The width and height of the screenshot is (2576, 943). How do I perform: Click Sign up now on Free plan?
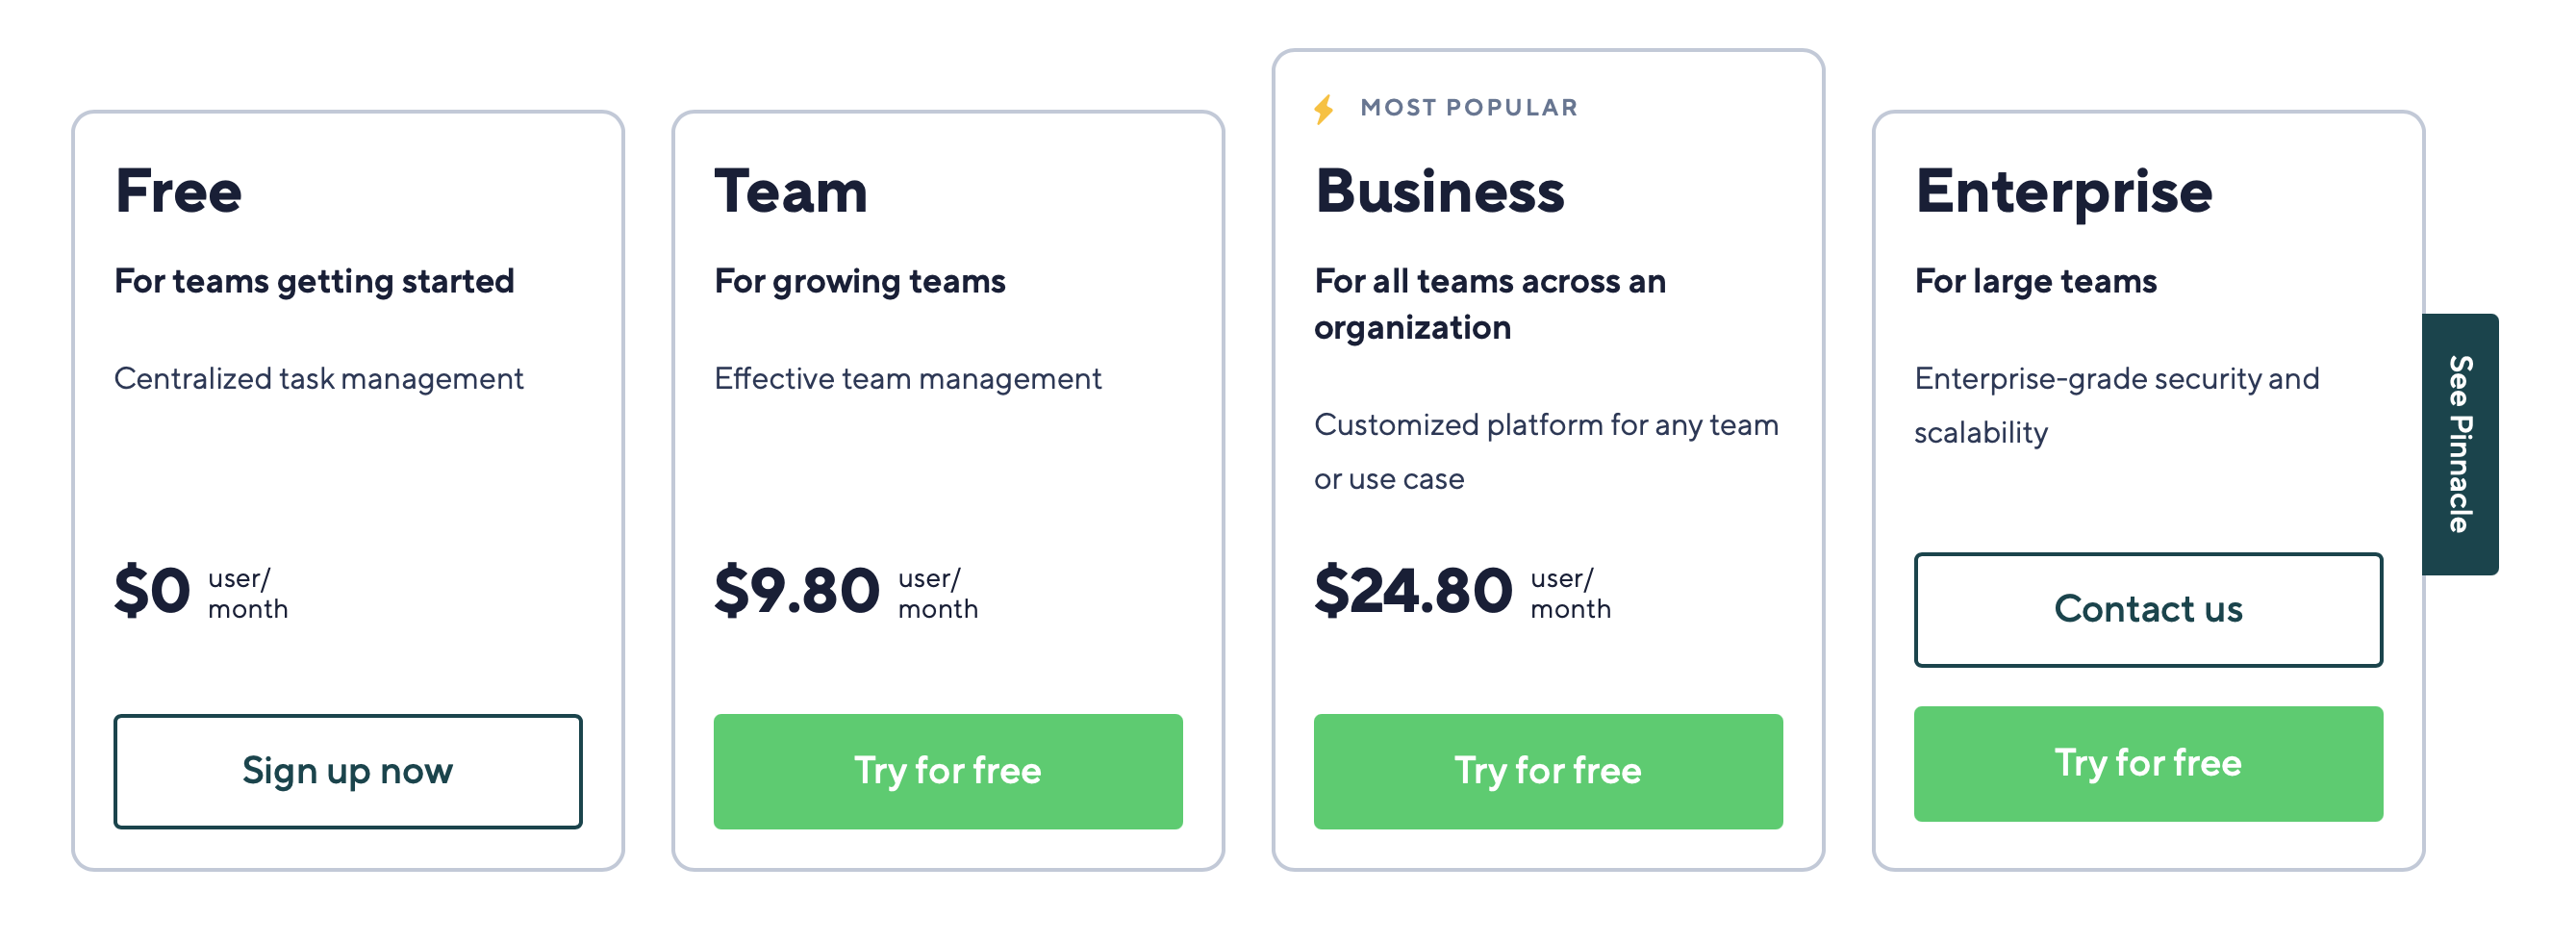[x=347, y=771]
